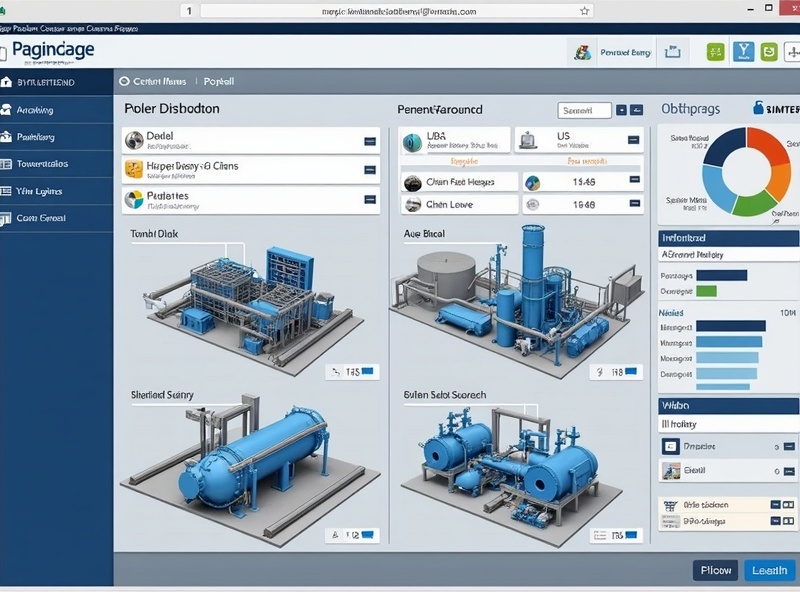Click the globe icon beside 15.46
Viewport: 800px width, 592px height.
click(532, 182)
